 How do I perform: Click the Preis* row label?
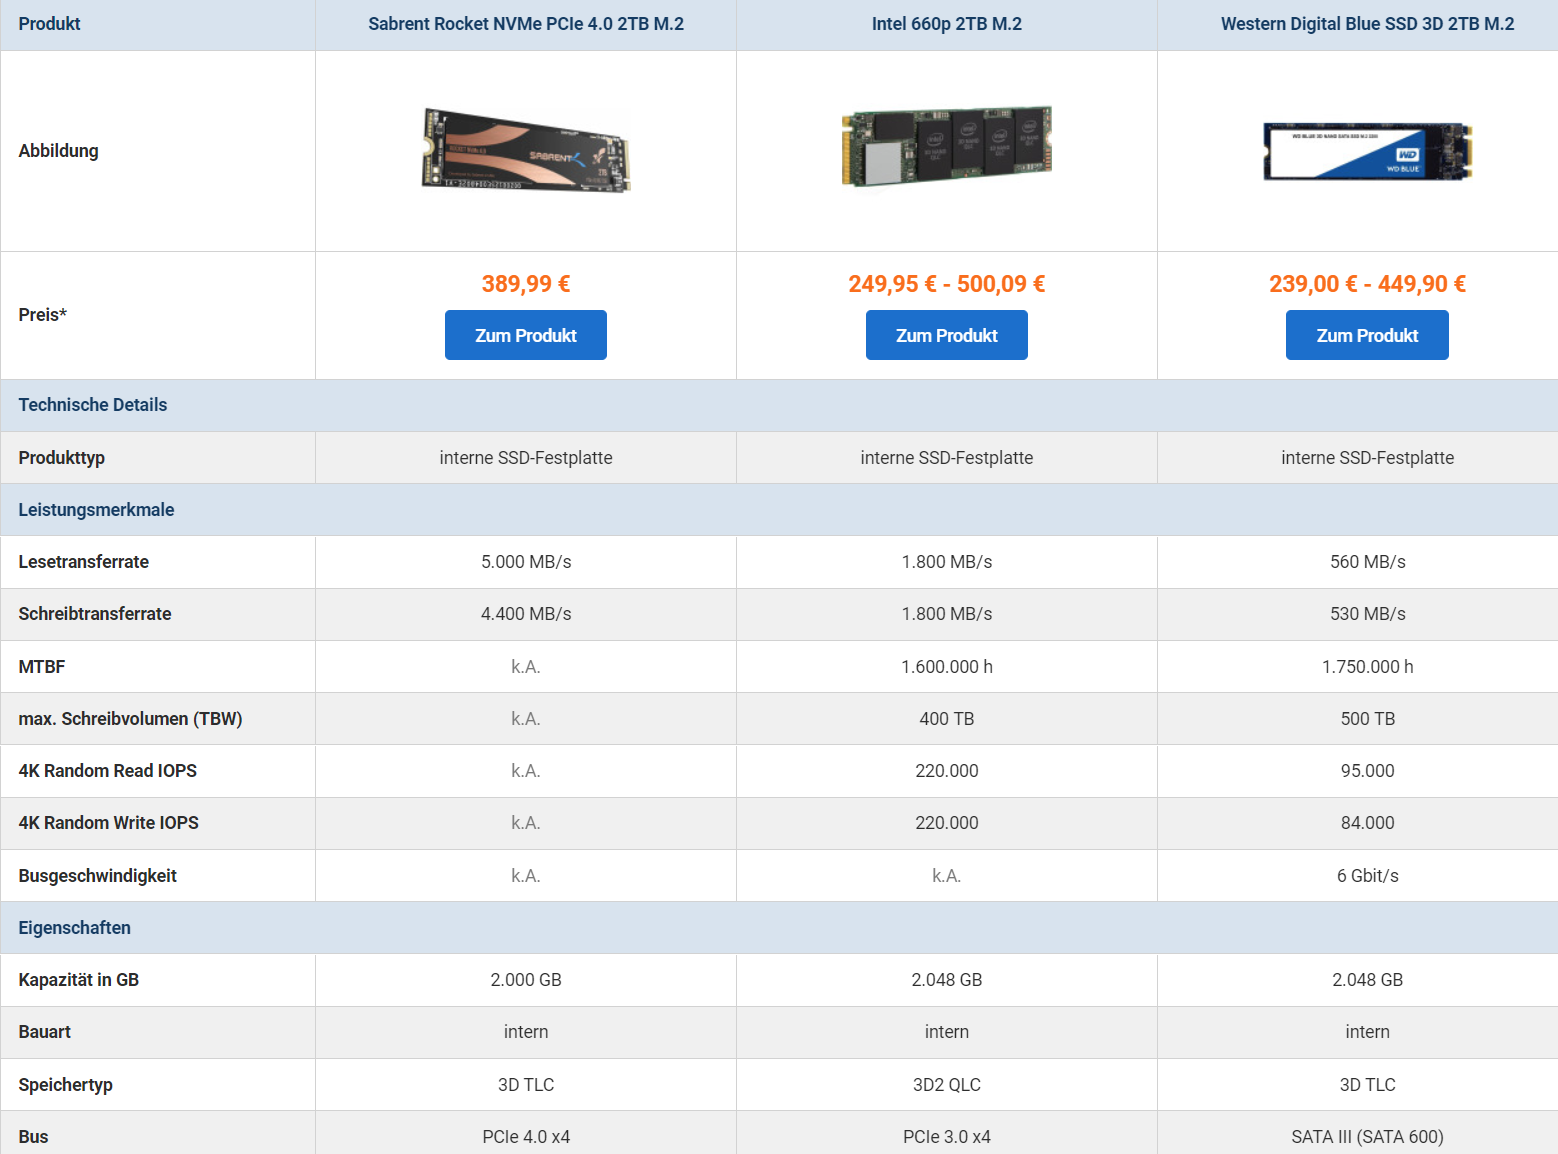42,315
